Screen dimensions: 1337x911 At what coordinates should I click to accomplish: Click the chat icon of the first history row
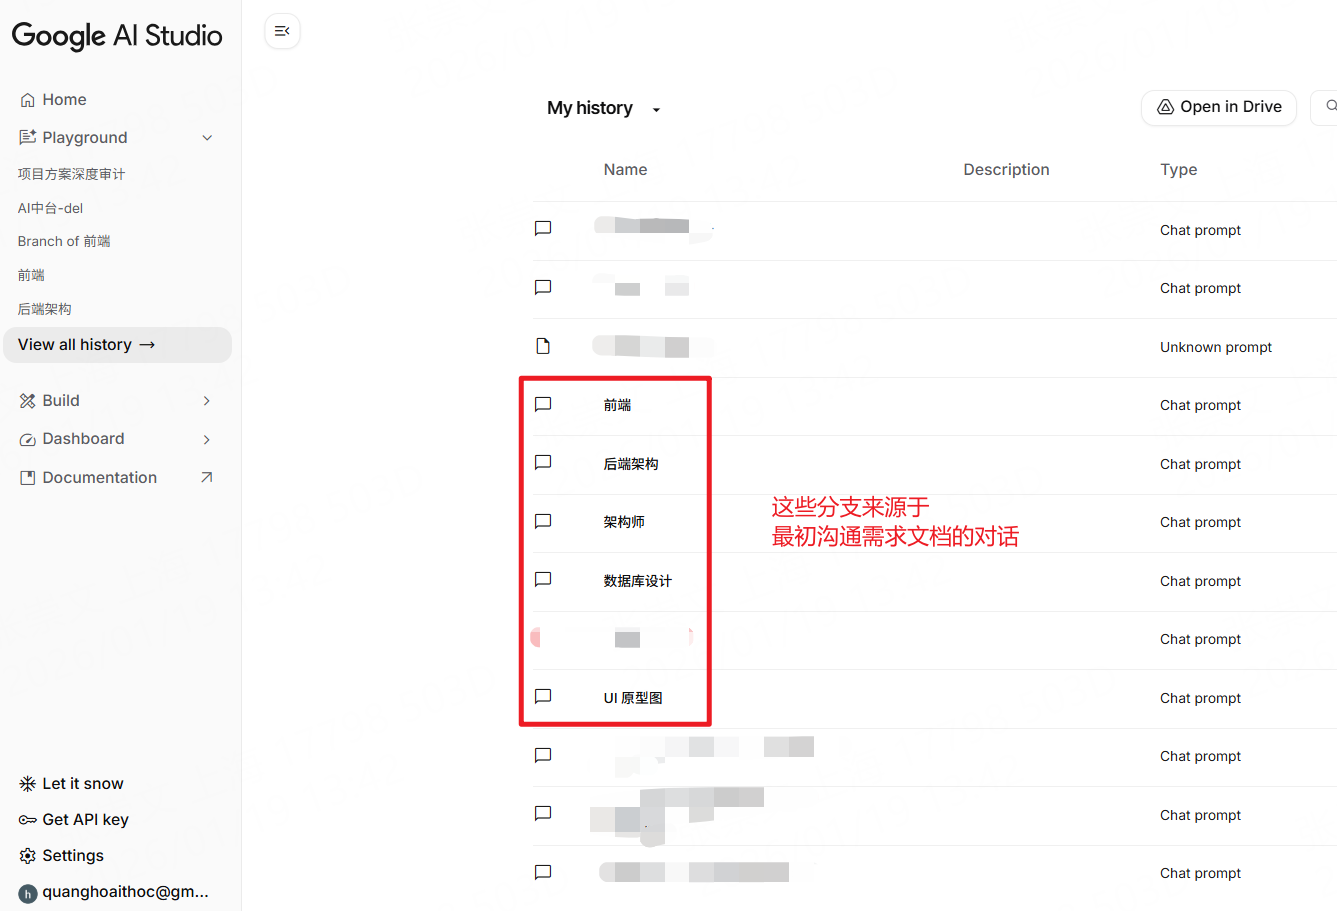coord(543,228)
